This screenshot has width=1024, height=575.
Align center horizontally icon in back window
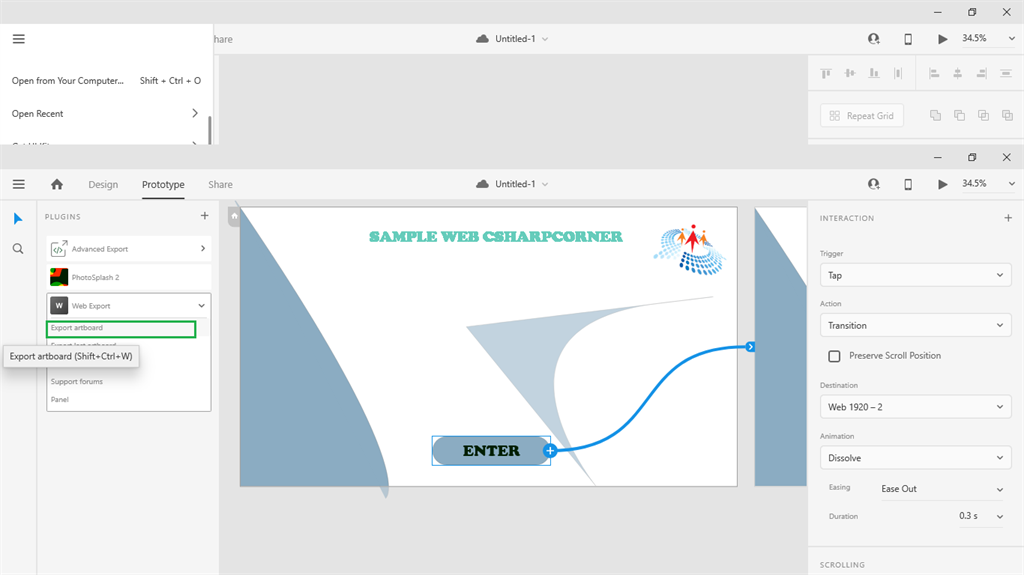[x=957, y=73]
